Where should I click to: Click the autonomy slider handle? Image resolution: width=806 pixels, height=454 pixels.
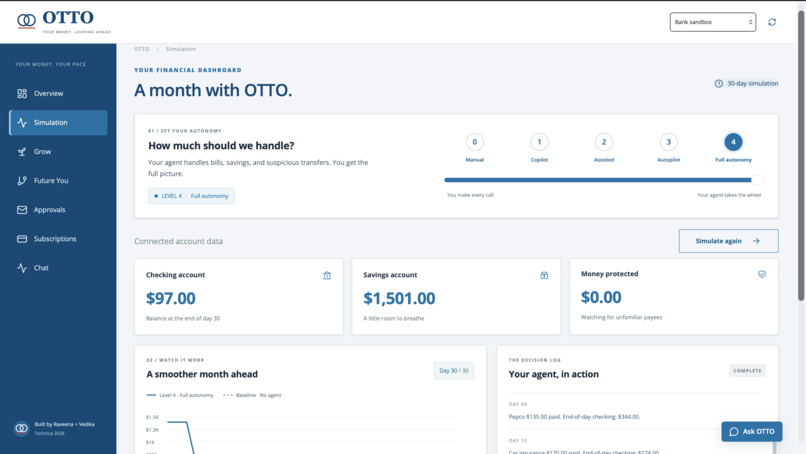click(758, 180)
